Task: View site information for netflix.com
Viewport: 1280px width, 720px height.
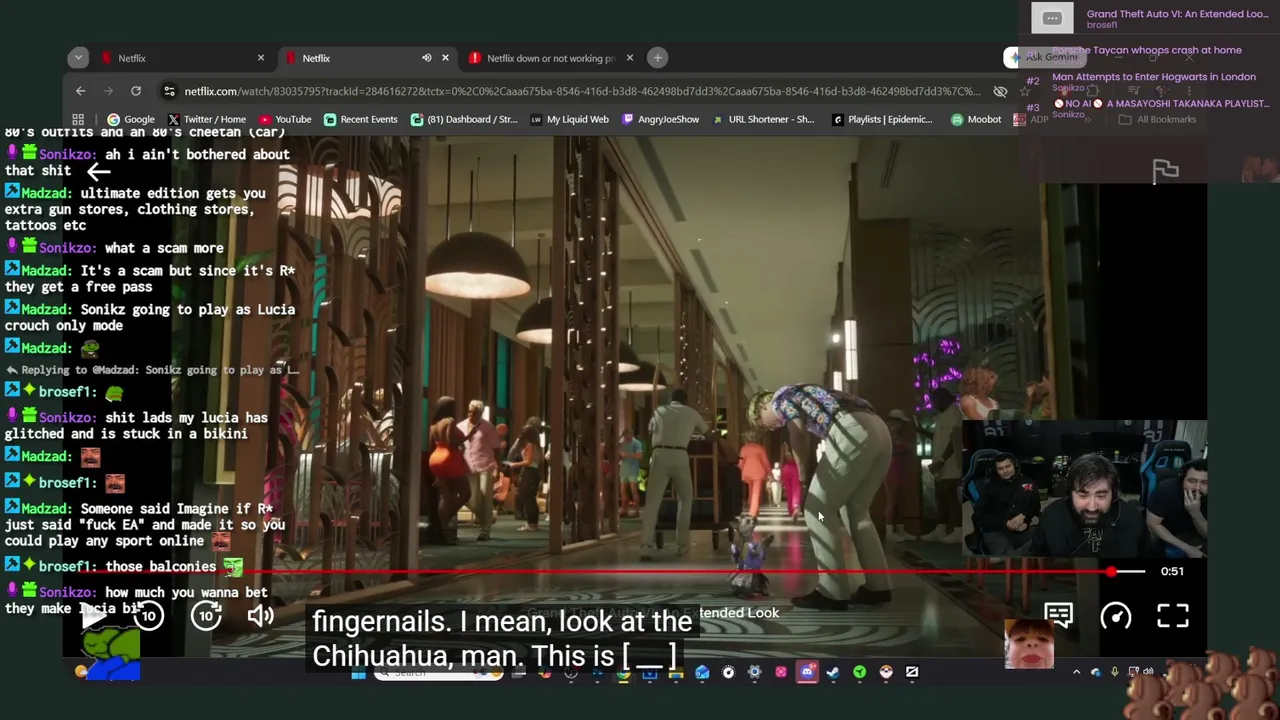Action: coord(169,91)
